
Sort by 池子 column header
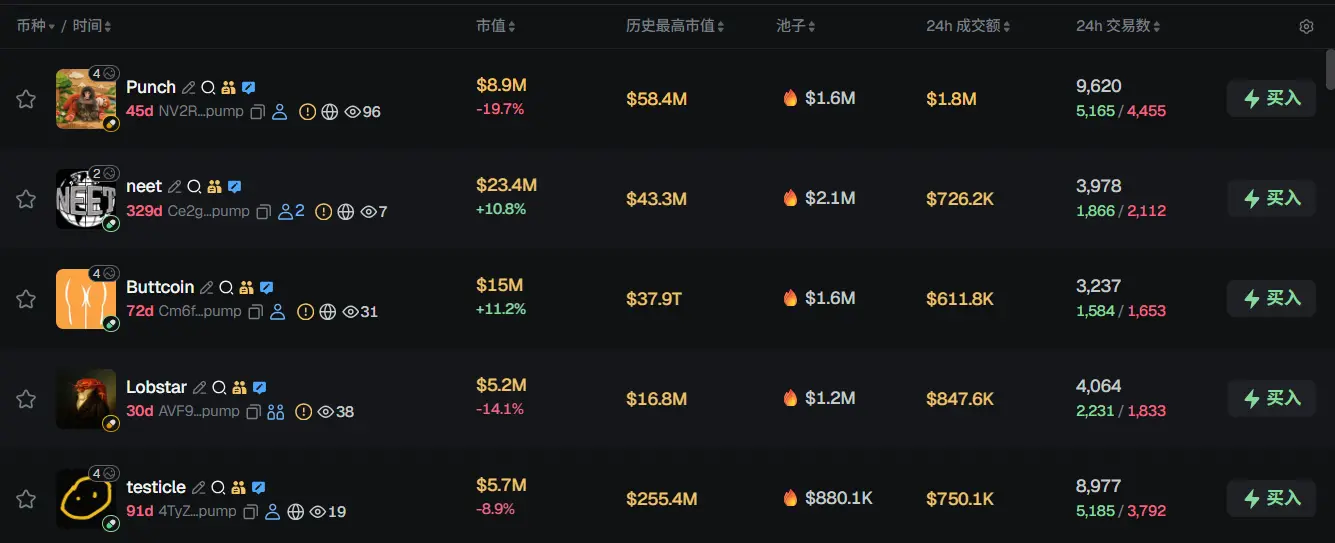(x=796, y=26)
